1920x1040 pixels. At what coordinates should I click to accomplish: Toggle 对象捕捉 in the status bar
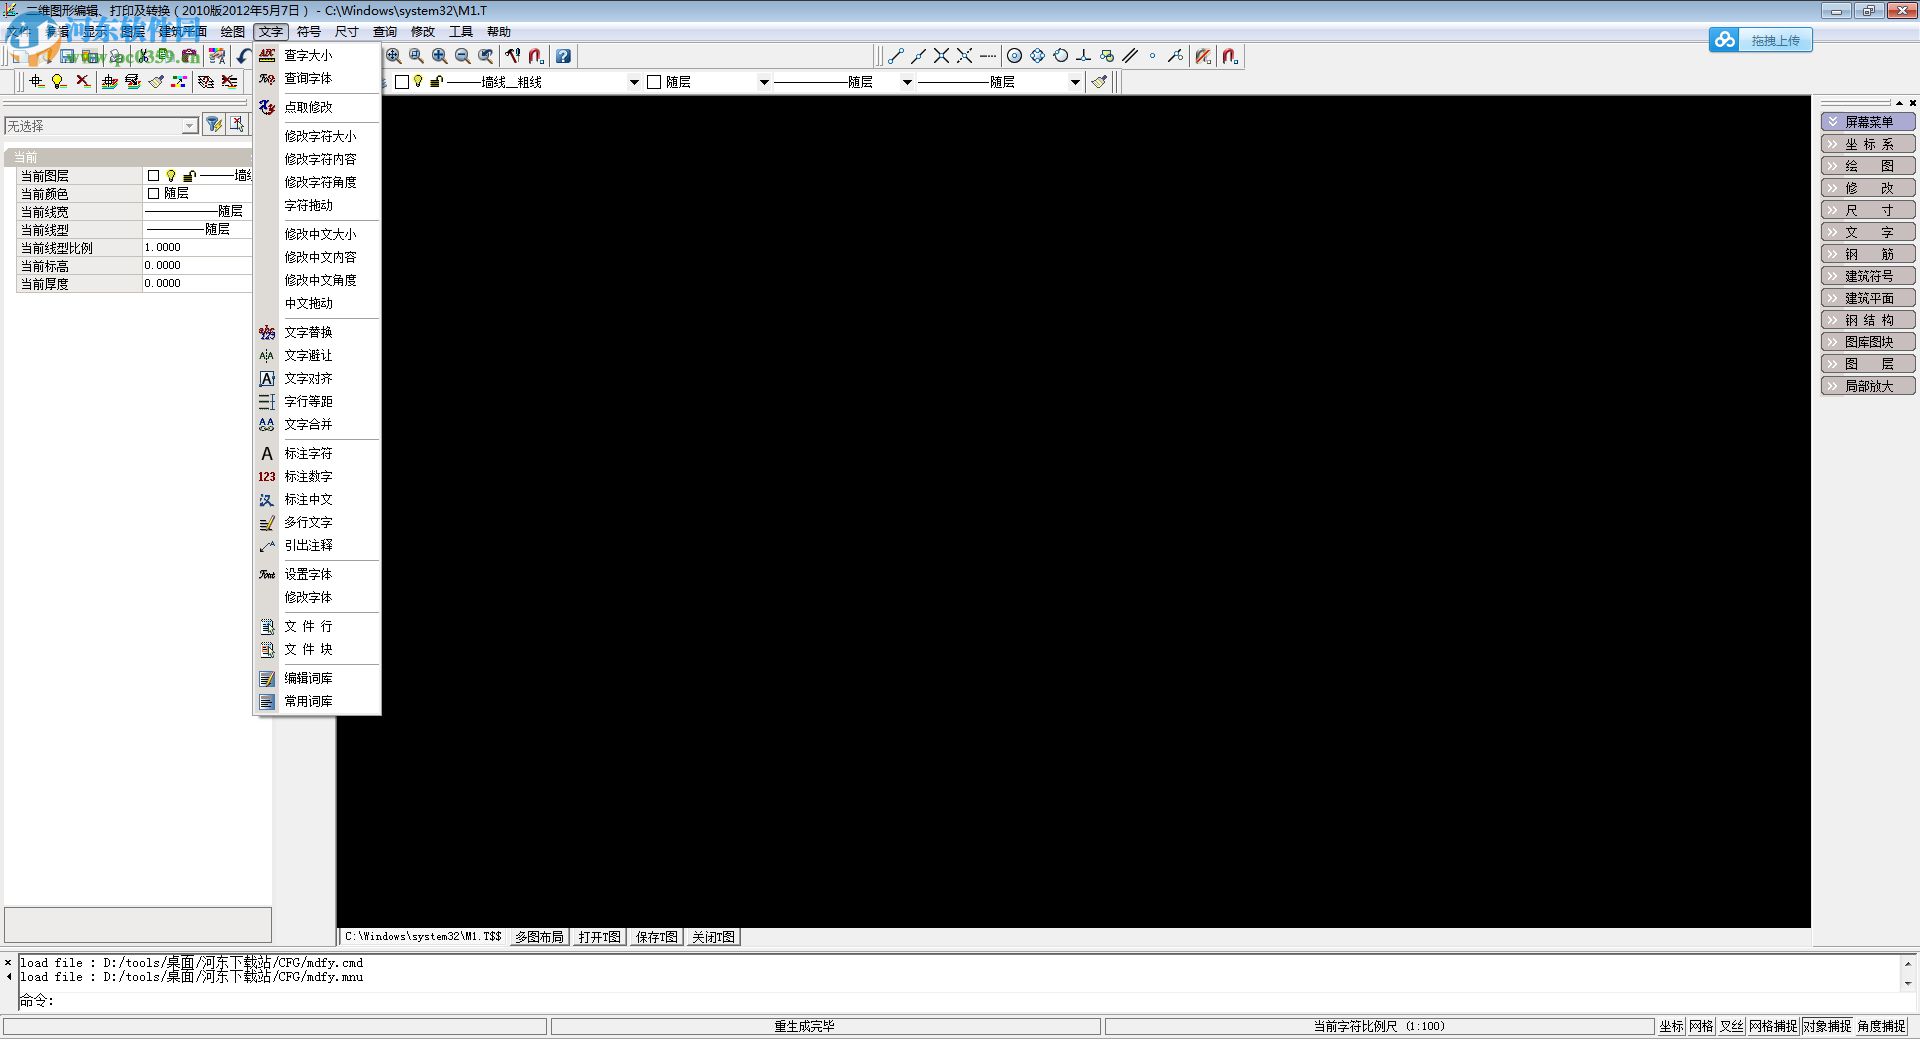click(x=1827, y=1026)
